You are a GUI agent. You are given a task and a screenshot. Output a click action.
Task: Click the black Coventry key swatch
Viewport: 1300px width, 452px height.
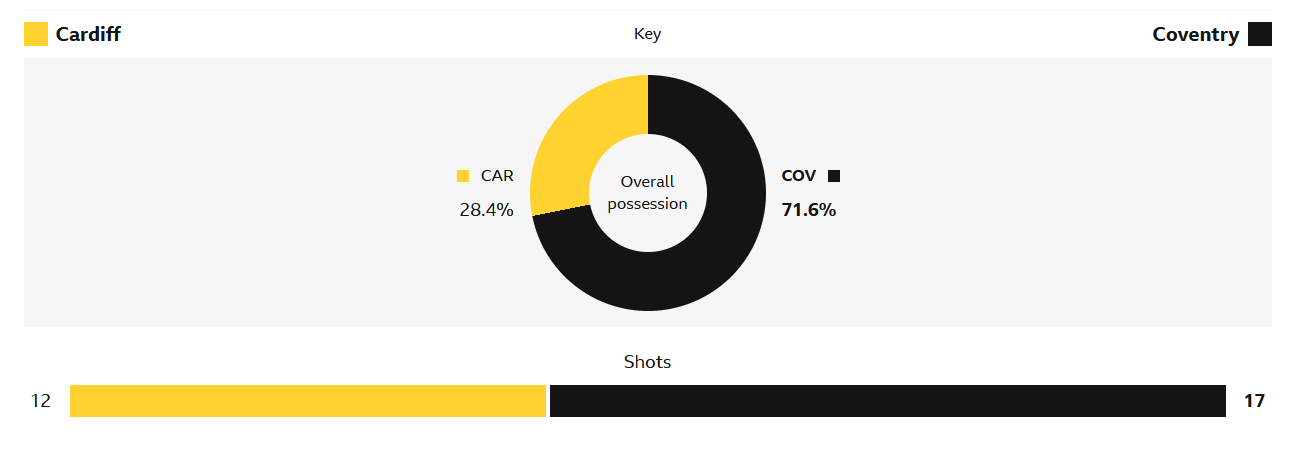(1260, 34)
